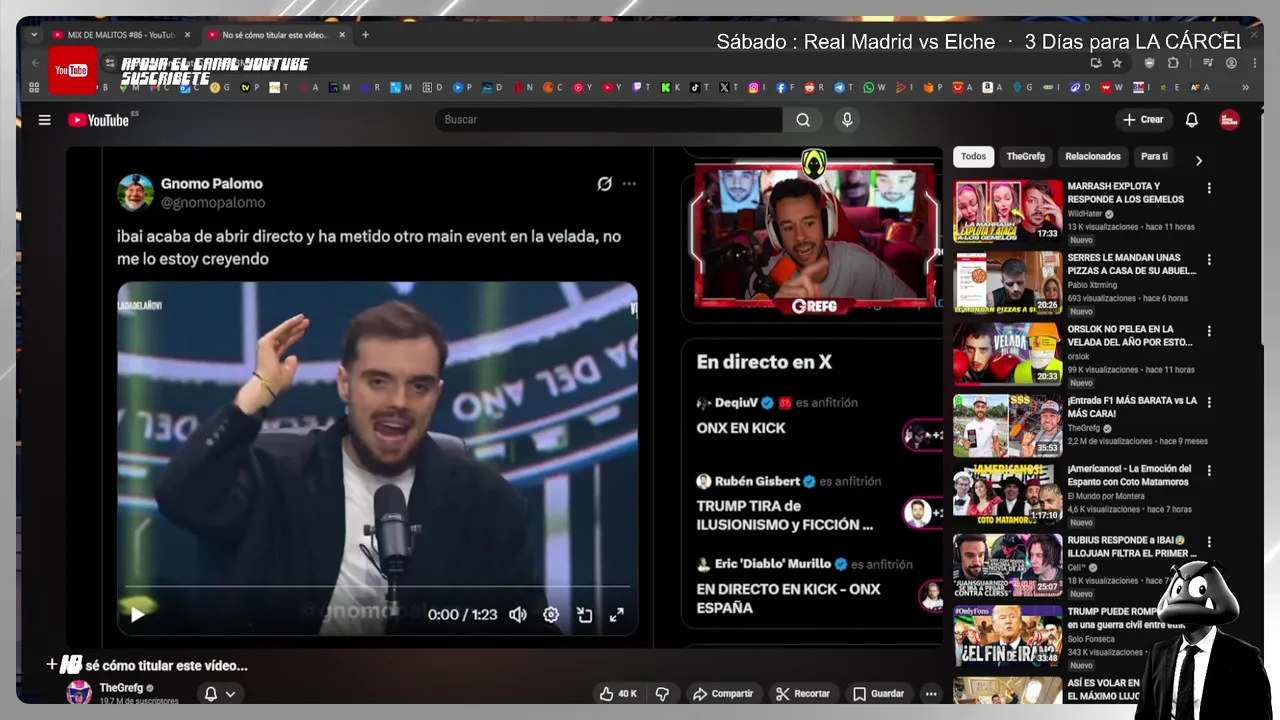Screen dimensions: 1280x720
Task: Click the Crear button
Action: [x=1144, y=120]
